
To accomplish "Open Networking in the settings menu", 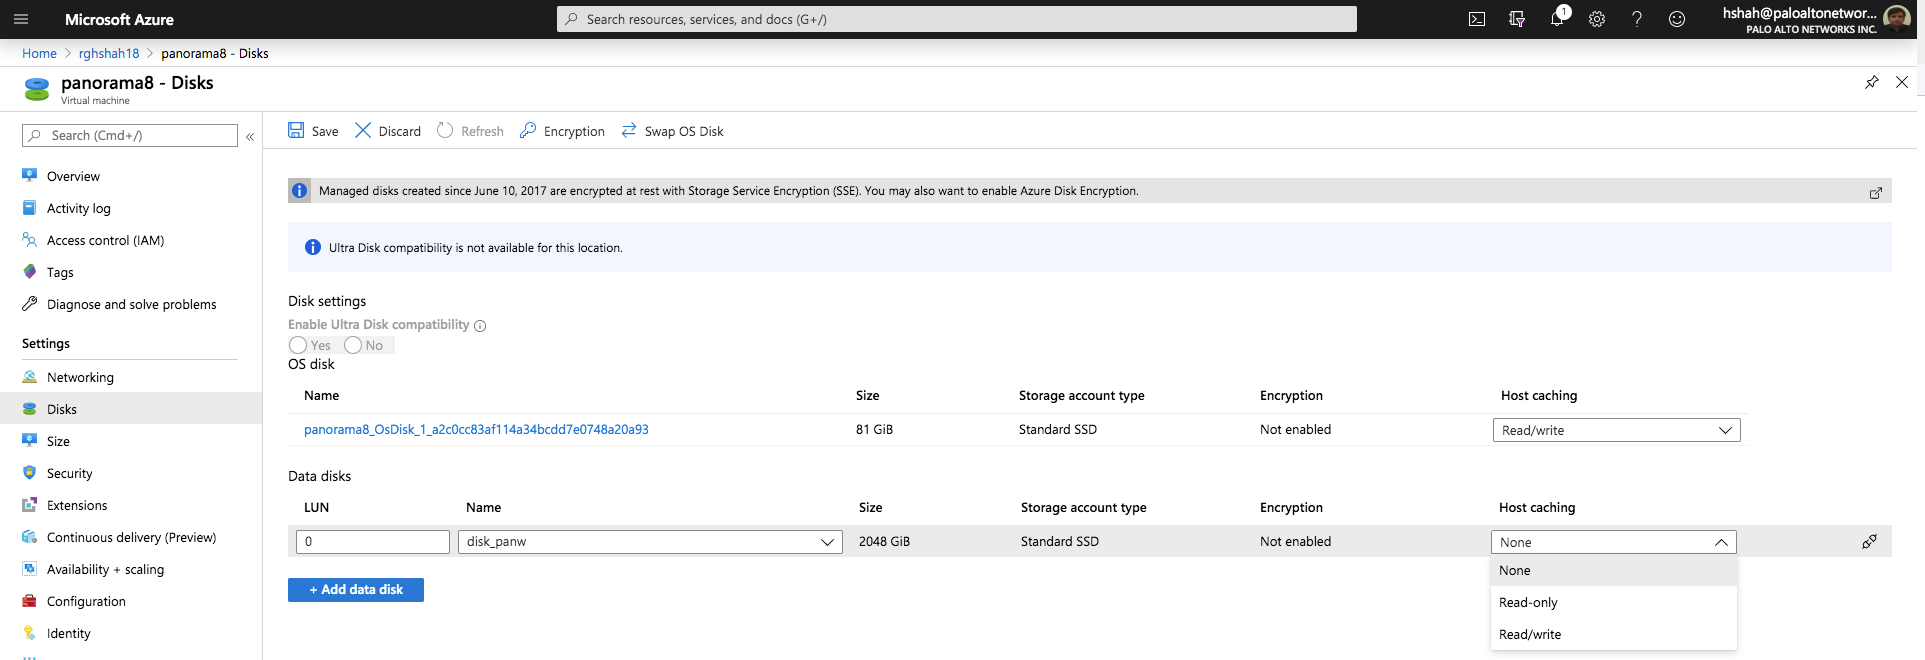I will click(x=80, y=377).
